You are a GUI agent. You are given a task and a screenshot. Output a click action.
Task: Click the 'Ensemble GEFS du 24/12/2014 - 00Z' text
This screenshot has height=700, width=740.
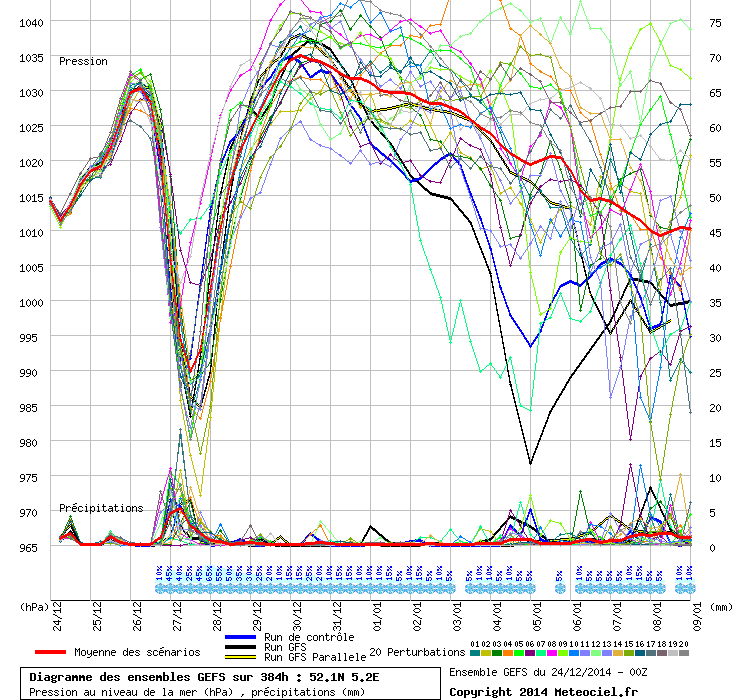548,672
